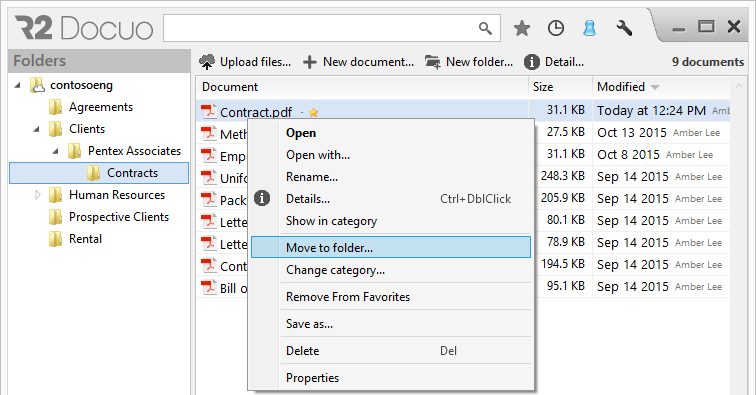Open the recent history clock icon

[x=556, y=28]
